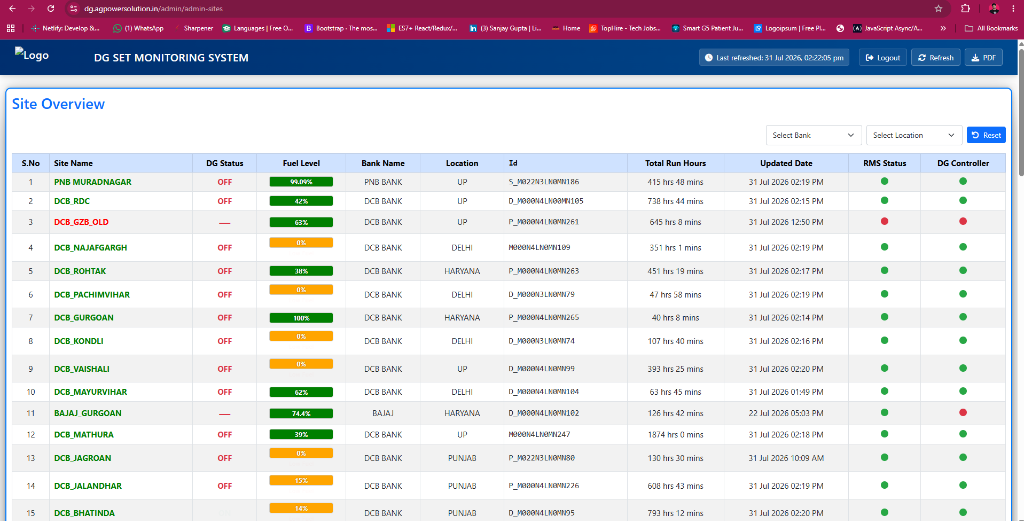This screenshot has height=521, width=1024.
Task: Bookmark this page with the star icon
Action: pyautogui.click(x=938, y=8)
